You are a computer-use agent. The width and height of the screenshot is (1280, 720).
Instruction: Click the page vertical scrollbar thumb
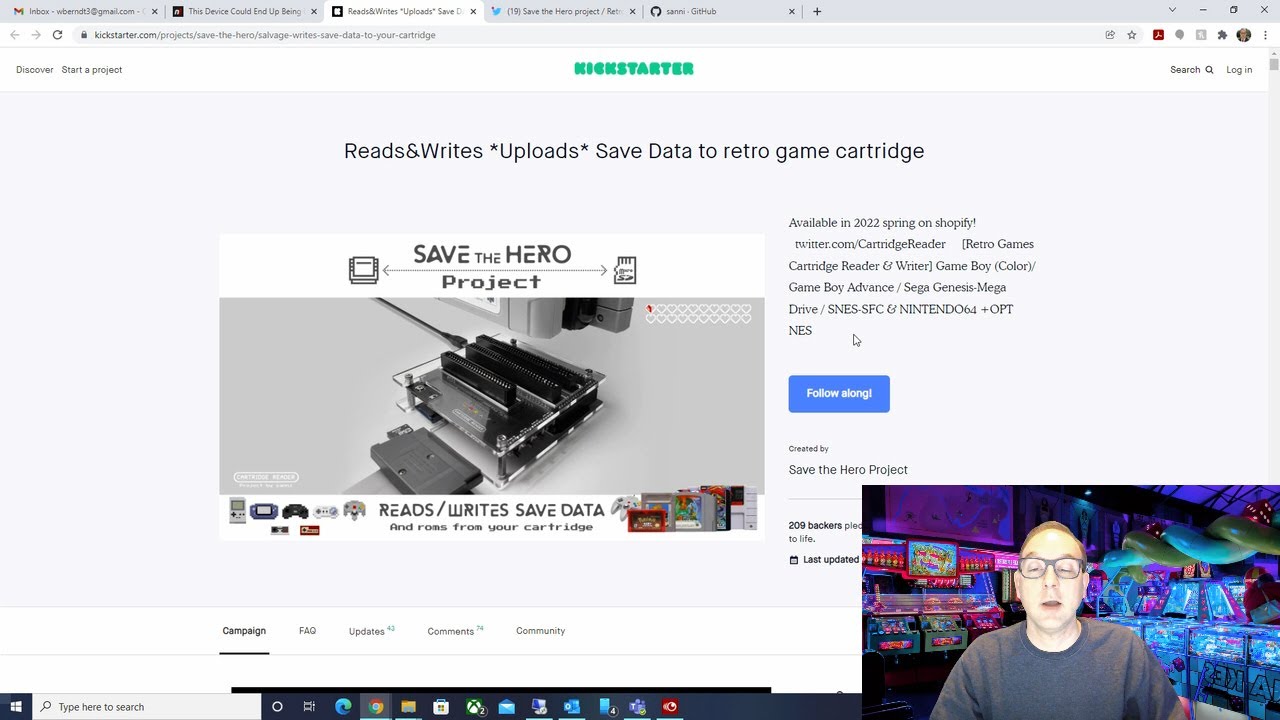coord(1273,64)
